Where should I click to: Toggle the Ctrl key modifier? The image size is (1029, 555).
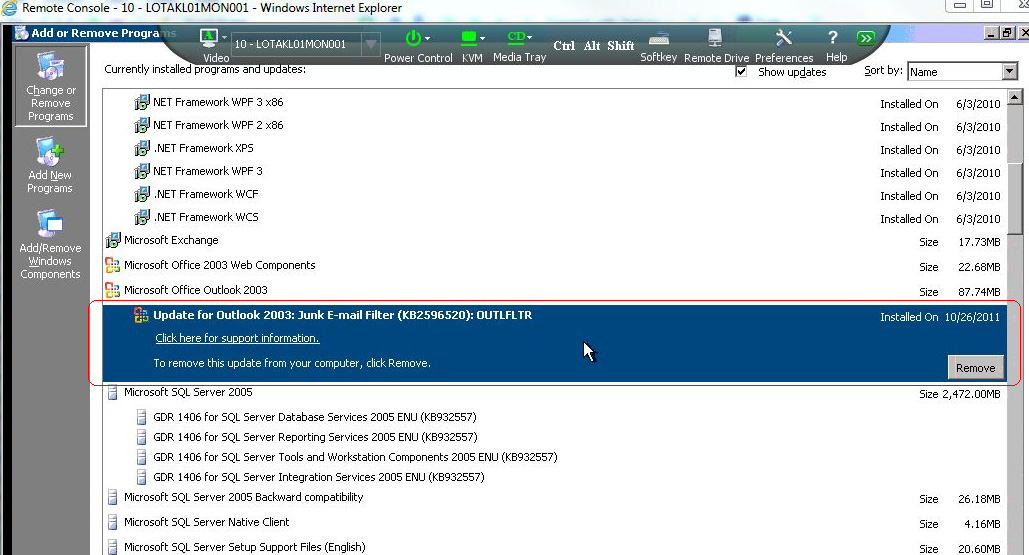click(564, 45)
